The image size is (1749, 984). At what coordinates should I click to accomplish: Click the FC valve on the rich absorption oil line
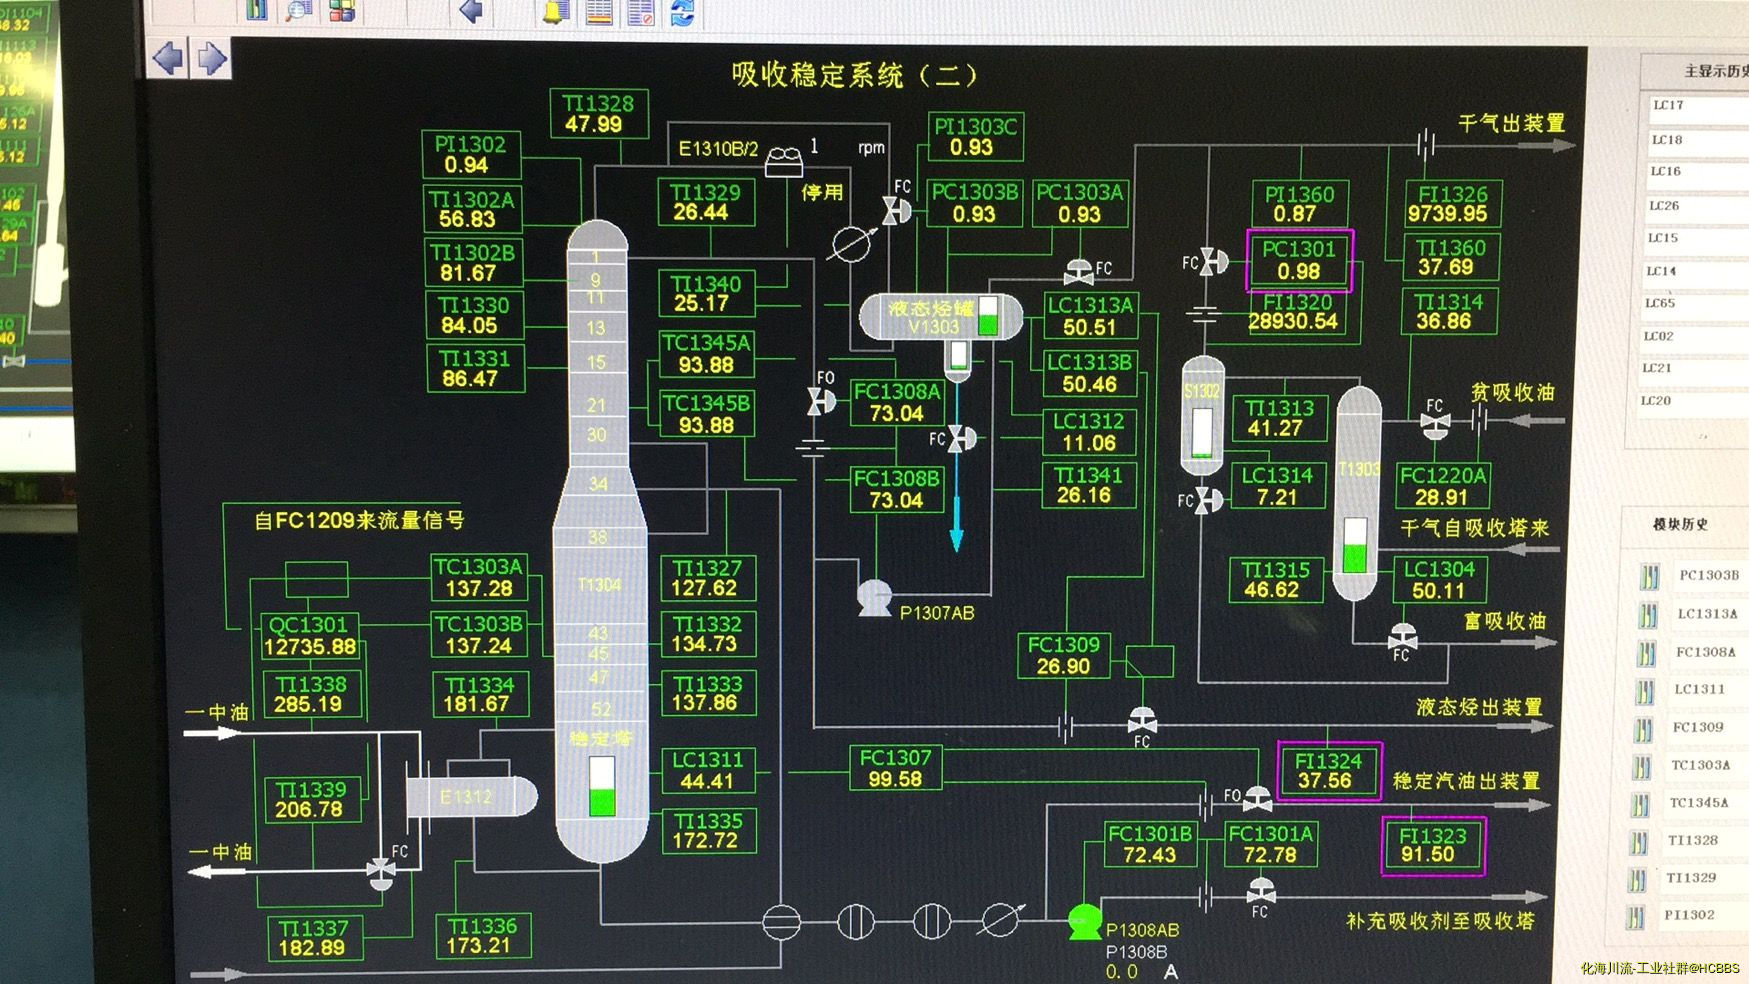coord(1403,636)
